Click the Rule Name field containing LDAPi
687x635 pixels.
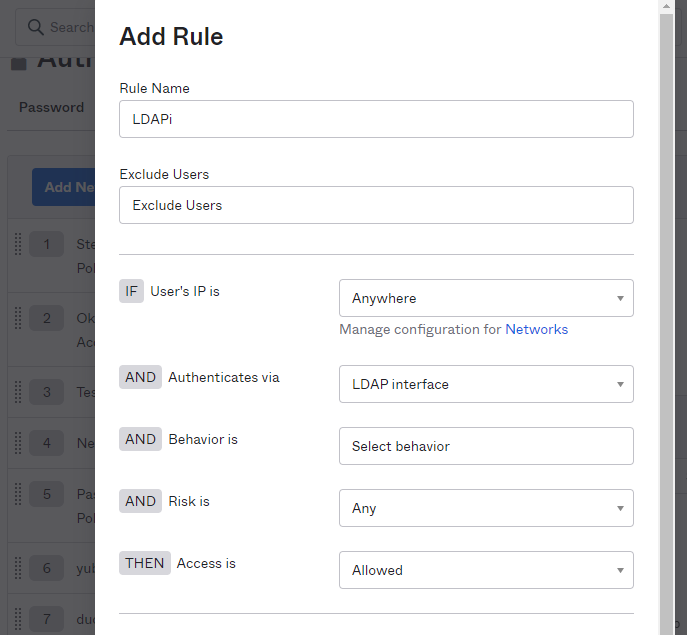pyautogui.click(x=376, y=119)
